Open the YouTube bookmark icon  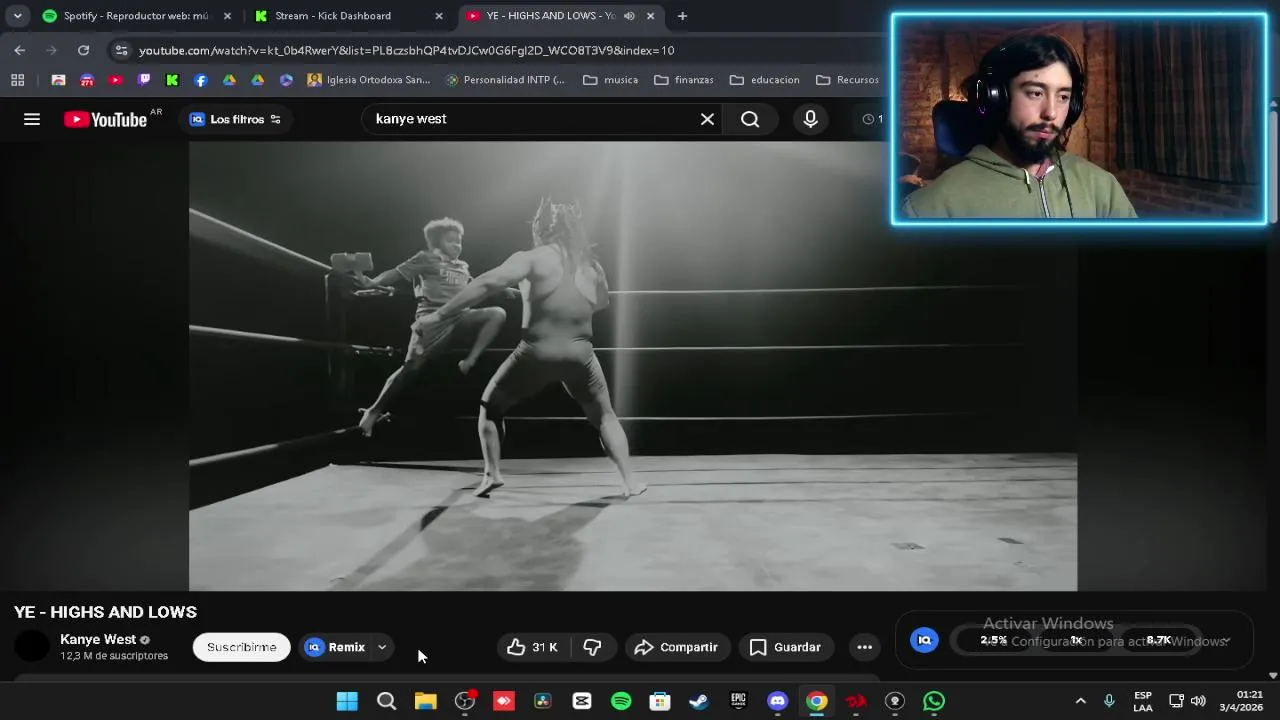(x=115, y=80)
